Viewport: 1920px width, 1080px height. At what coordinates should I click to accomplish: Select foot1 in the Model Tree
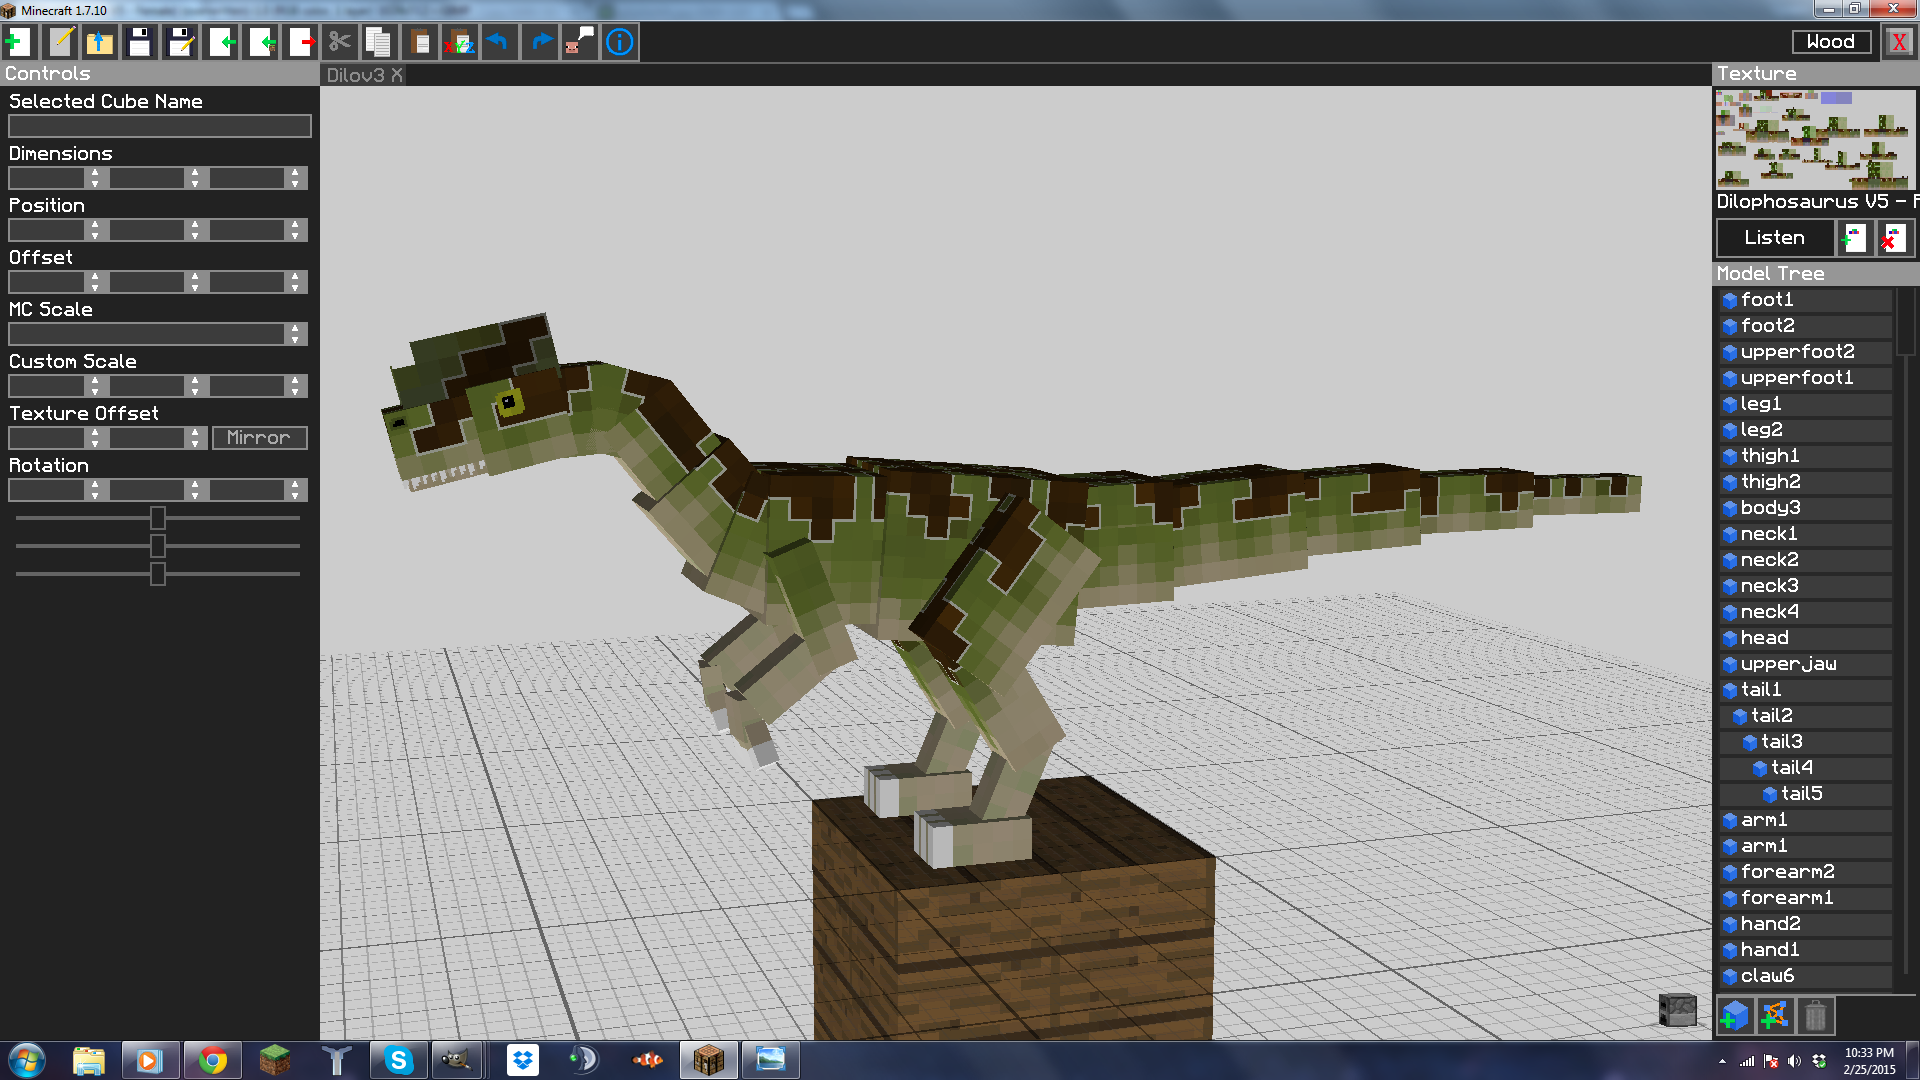tap(1805, 300)
